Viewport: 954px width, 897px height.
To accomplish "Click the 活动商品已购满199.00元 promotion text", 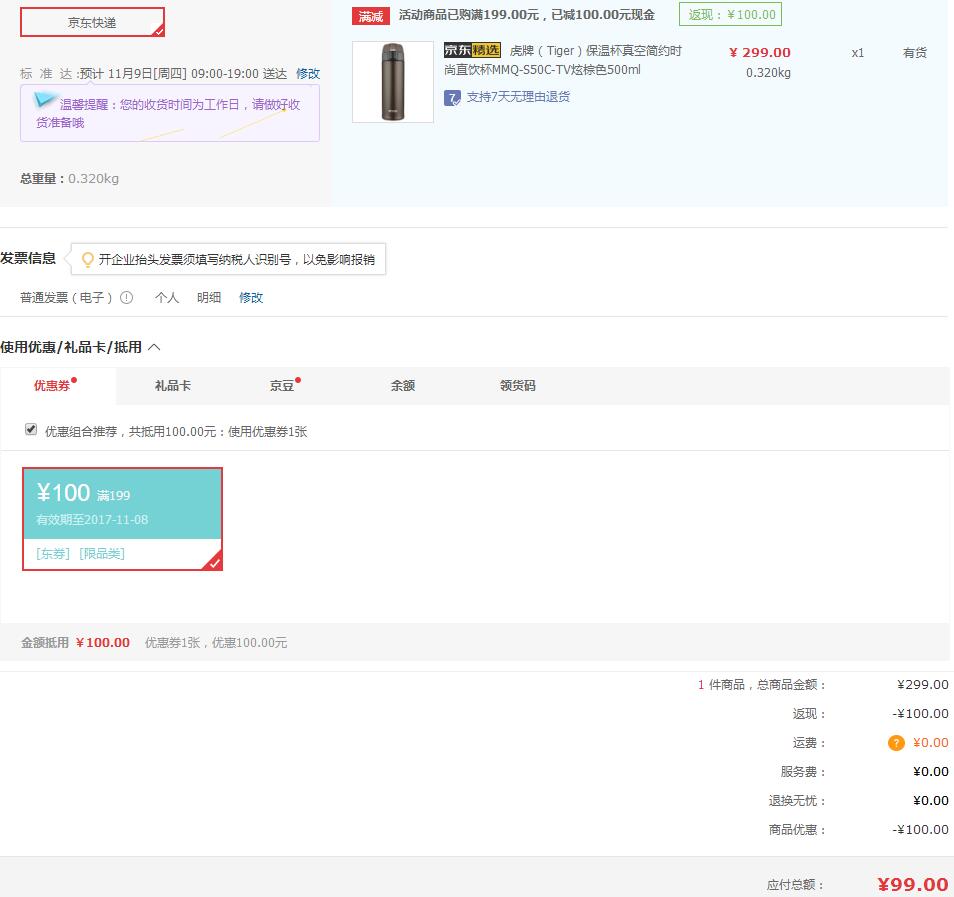I will (x=527, y=15).
